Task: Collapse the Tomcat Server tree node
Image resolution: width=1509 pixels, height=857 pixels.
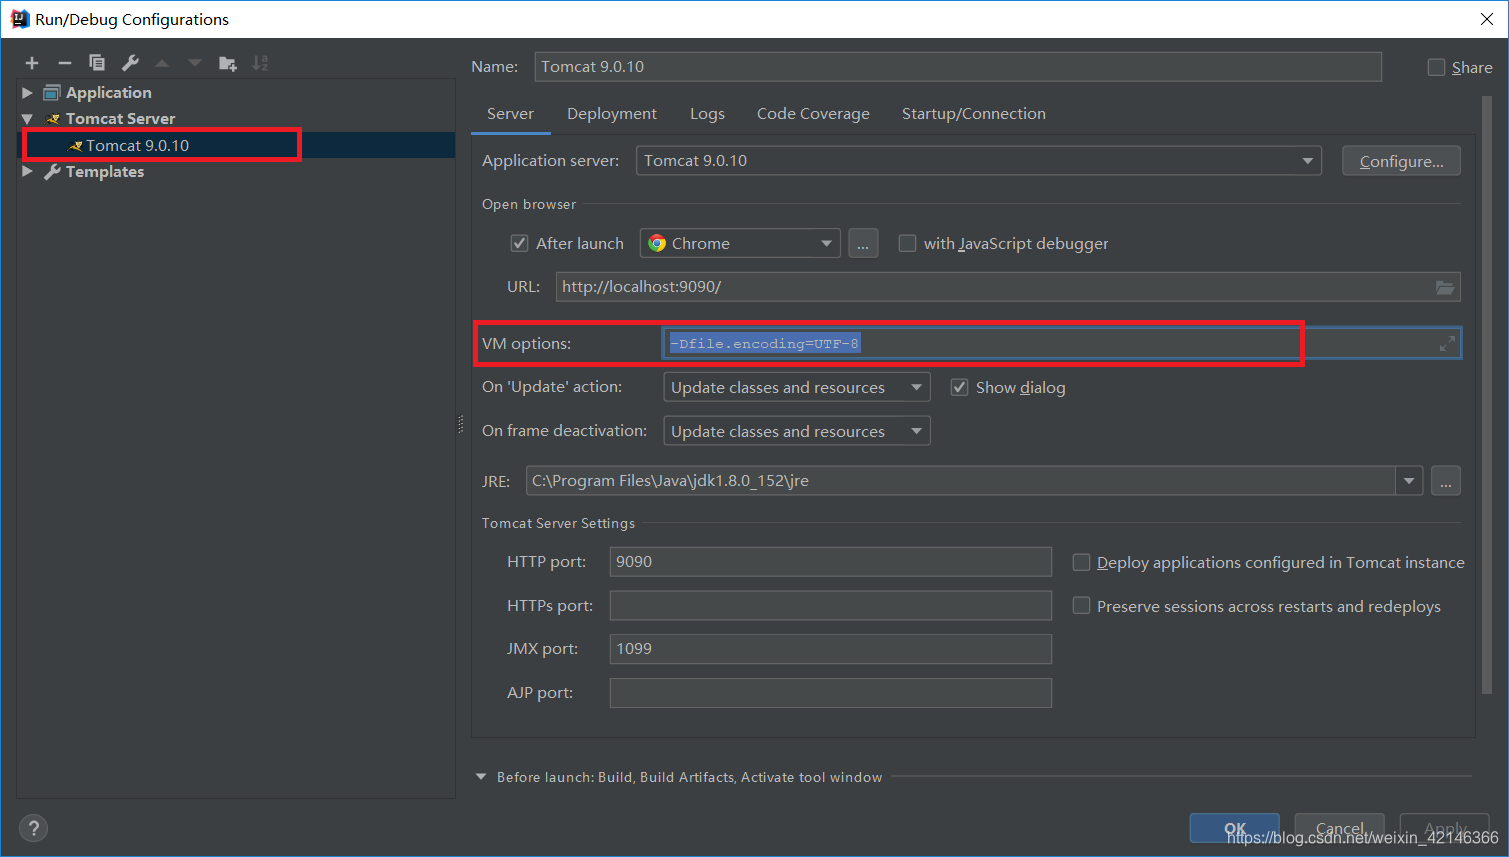Action: 27,119
